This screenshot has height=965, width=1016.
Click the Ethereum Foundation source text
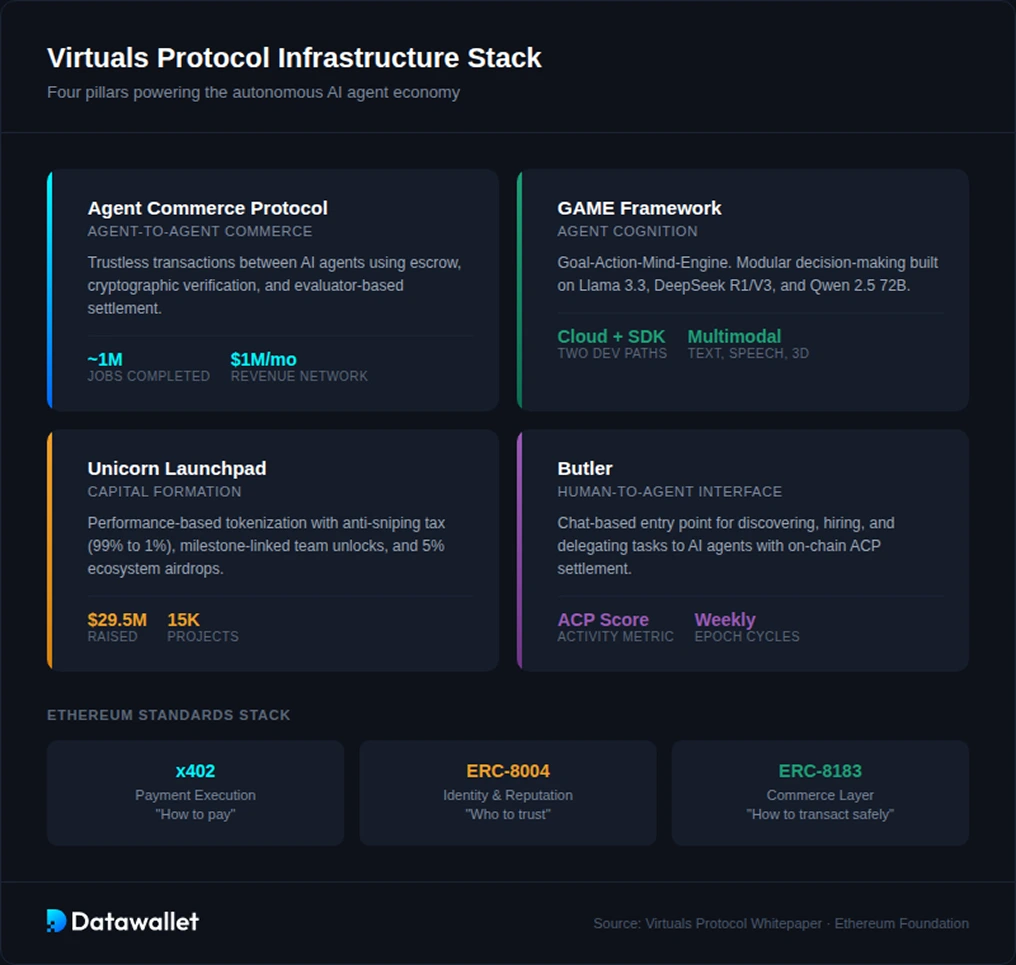pyautogui.click(x=901, y=923)
